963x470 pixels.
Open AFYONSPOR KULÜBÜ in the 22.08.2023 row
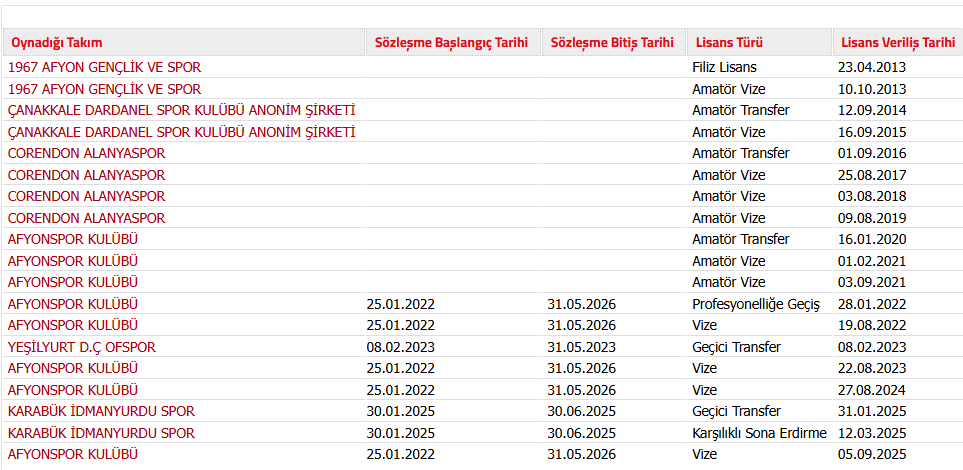(x=73, y=368)
